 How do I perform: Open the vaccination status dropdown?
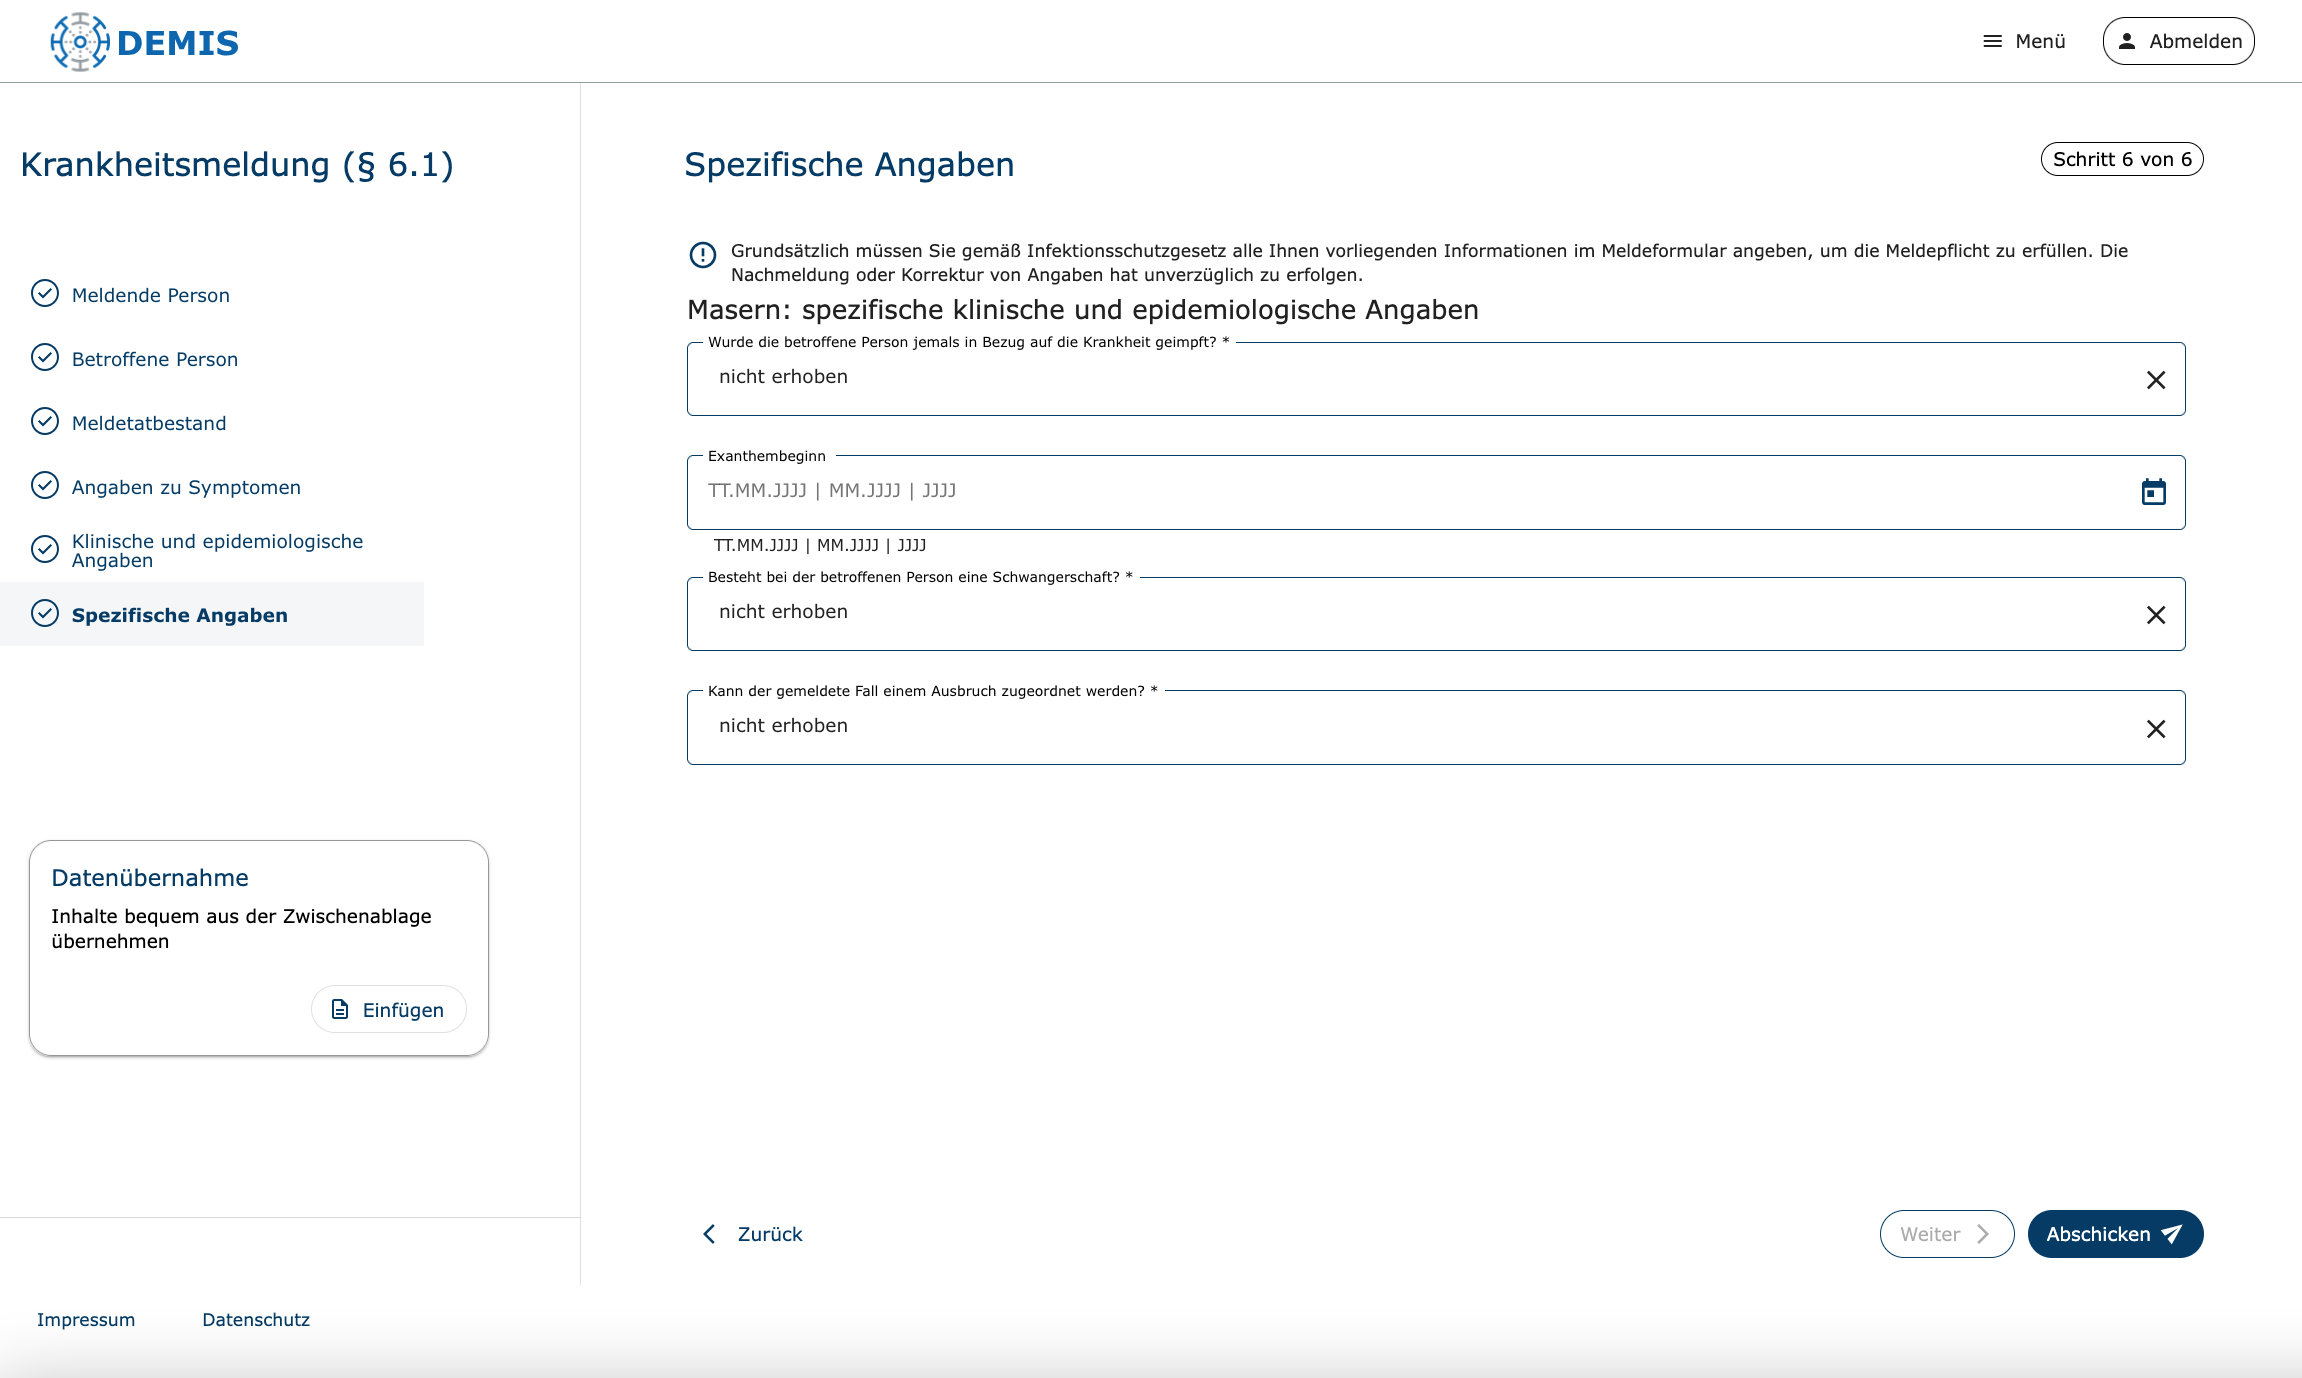tap(1400, 379)
